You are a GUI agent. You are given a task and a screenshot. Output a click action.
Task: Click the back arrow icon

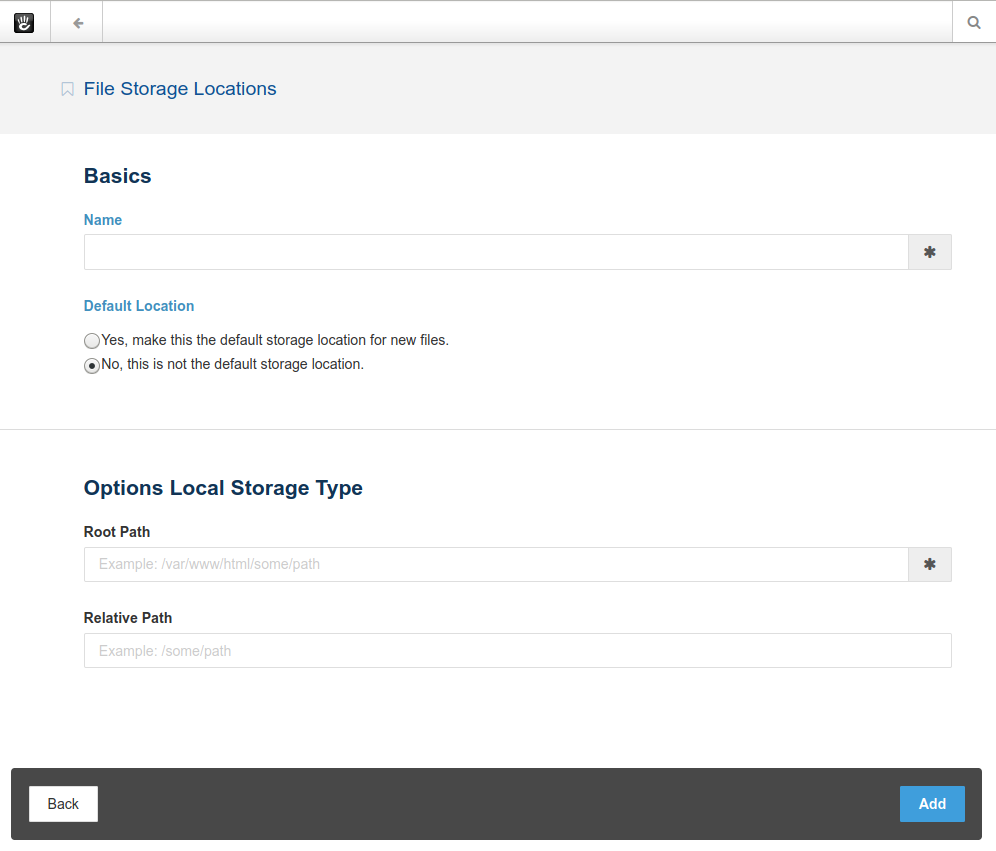coord(76,21)
